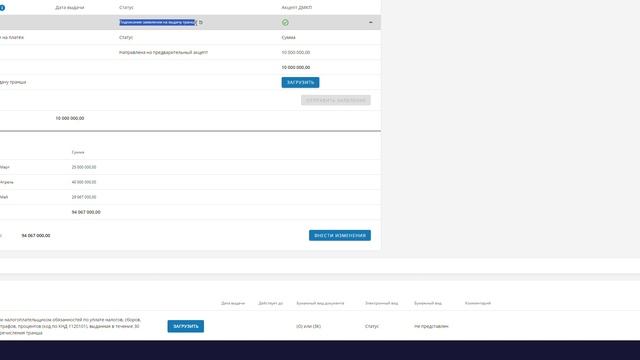
Task: Click the 'Действует до' column header
Action: [271, 303]
